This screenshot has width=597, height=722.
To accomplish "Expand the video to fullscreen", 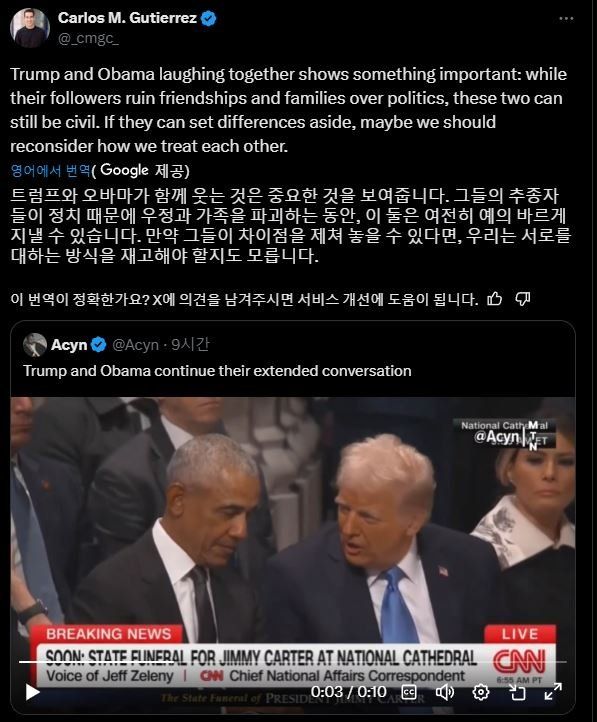I will [x=553, y=692].
